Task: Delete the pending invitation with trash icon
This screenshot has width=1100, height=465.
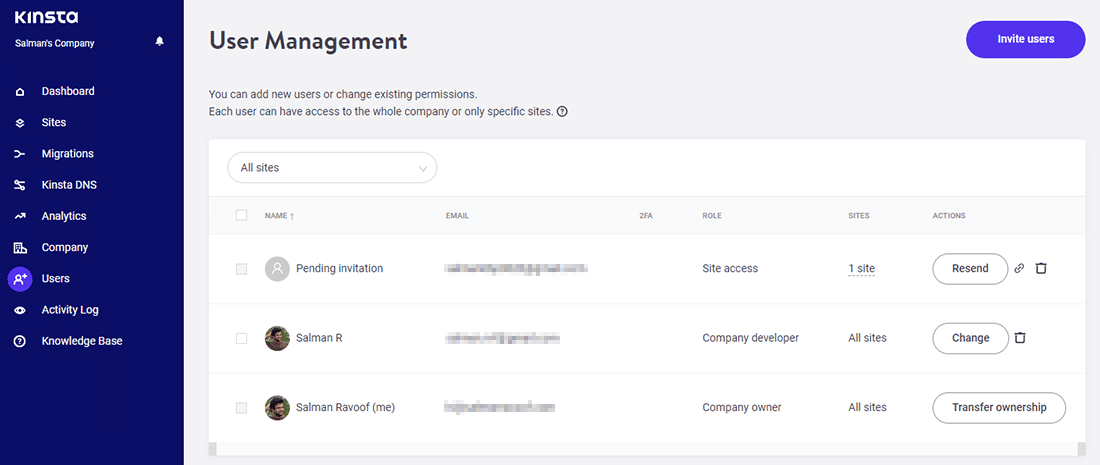Action: [1041, 268]
